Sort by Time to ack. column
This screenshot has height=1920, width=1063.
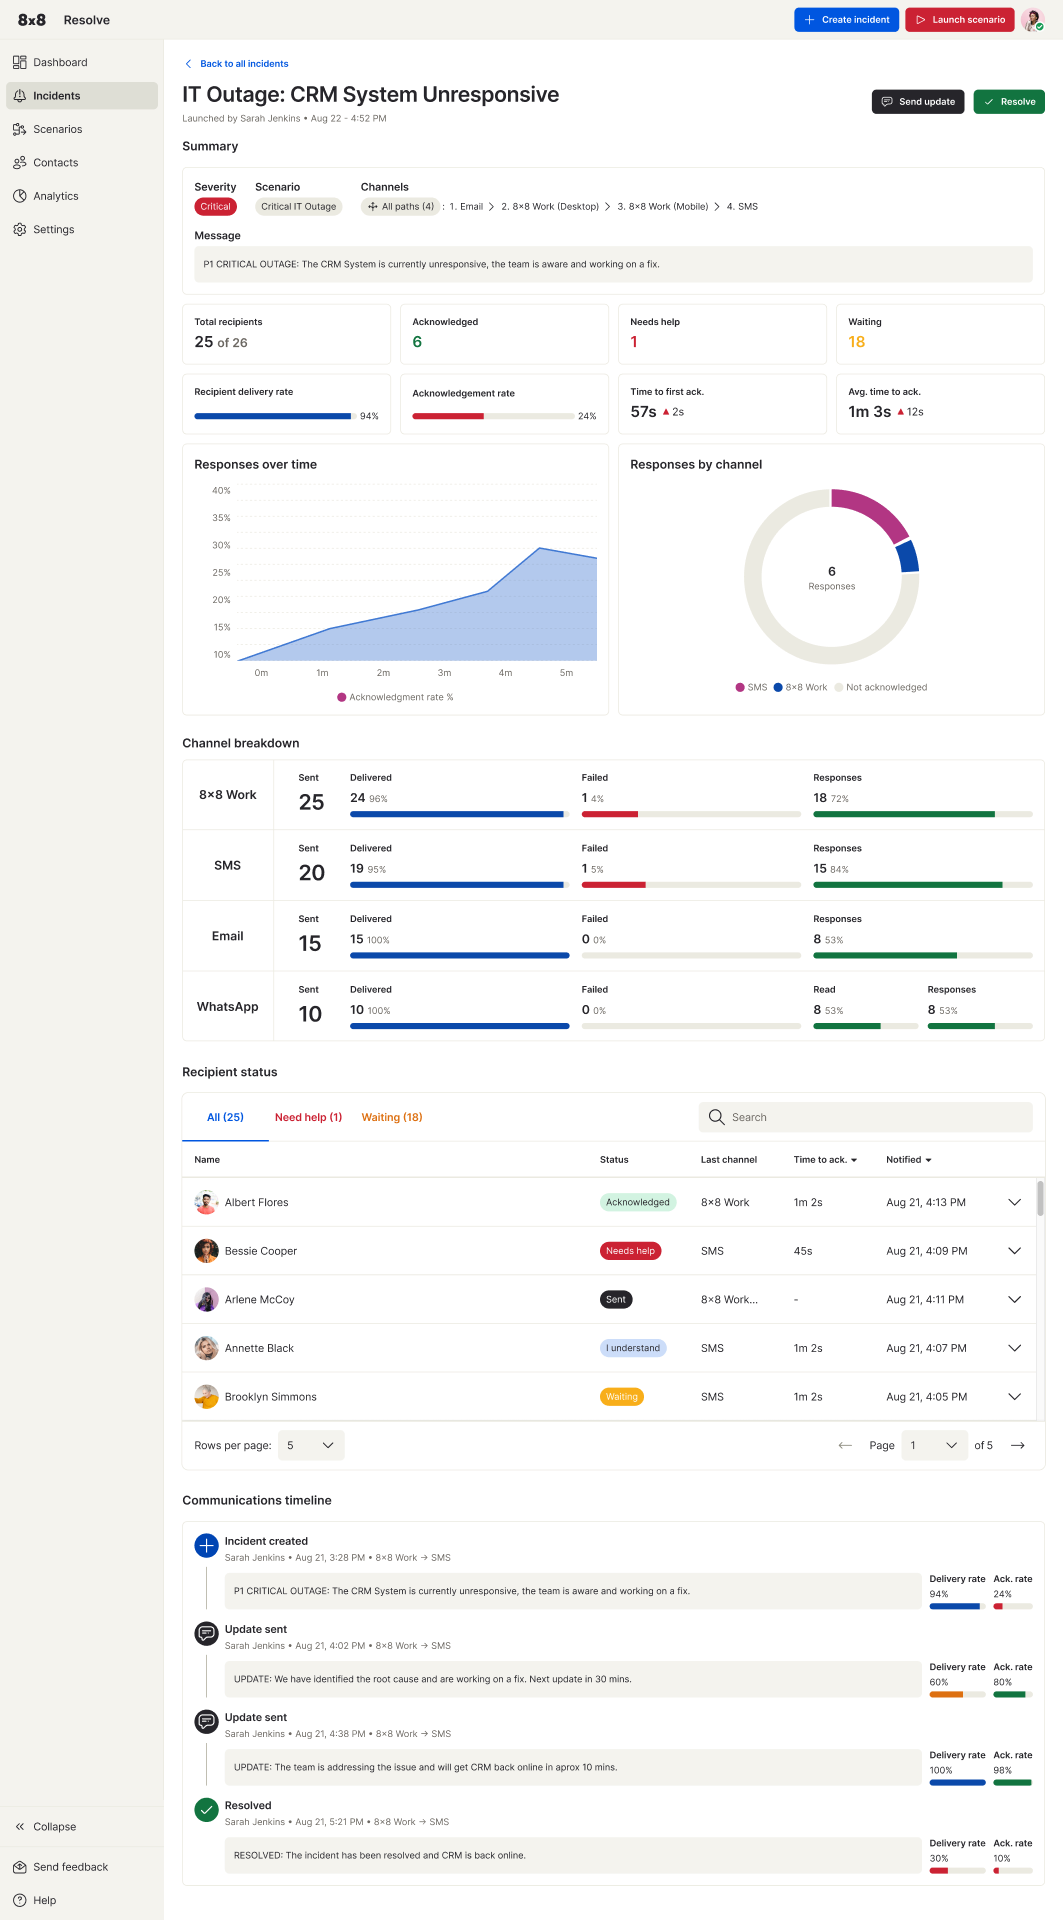coord(825,1160)
